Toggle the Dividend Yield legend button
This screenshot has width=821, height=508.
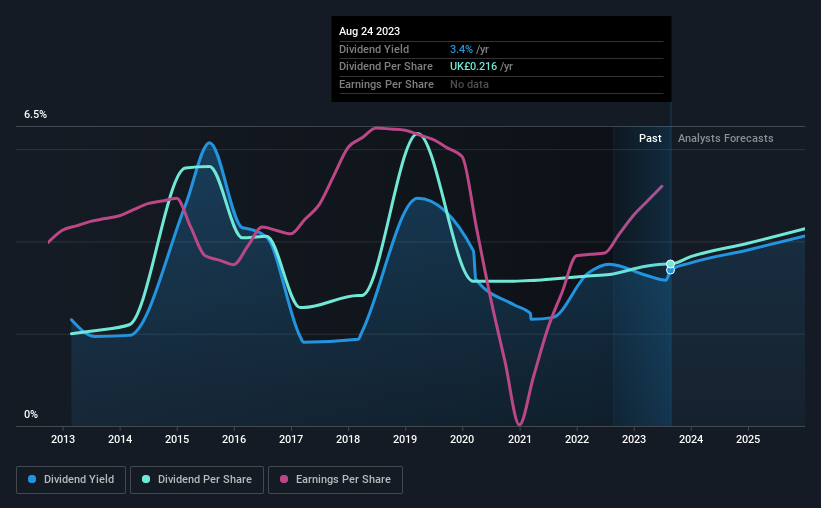(x=71, y=480)
